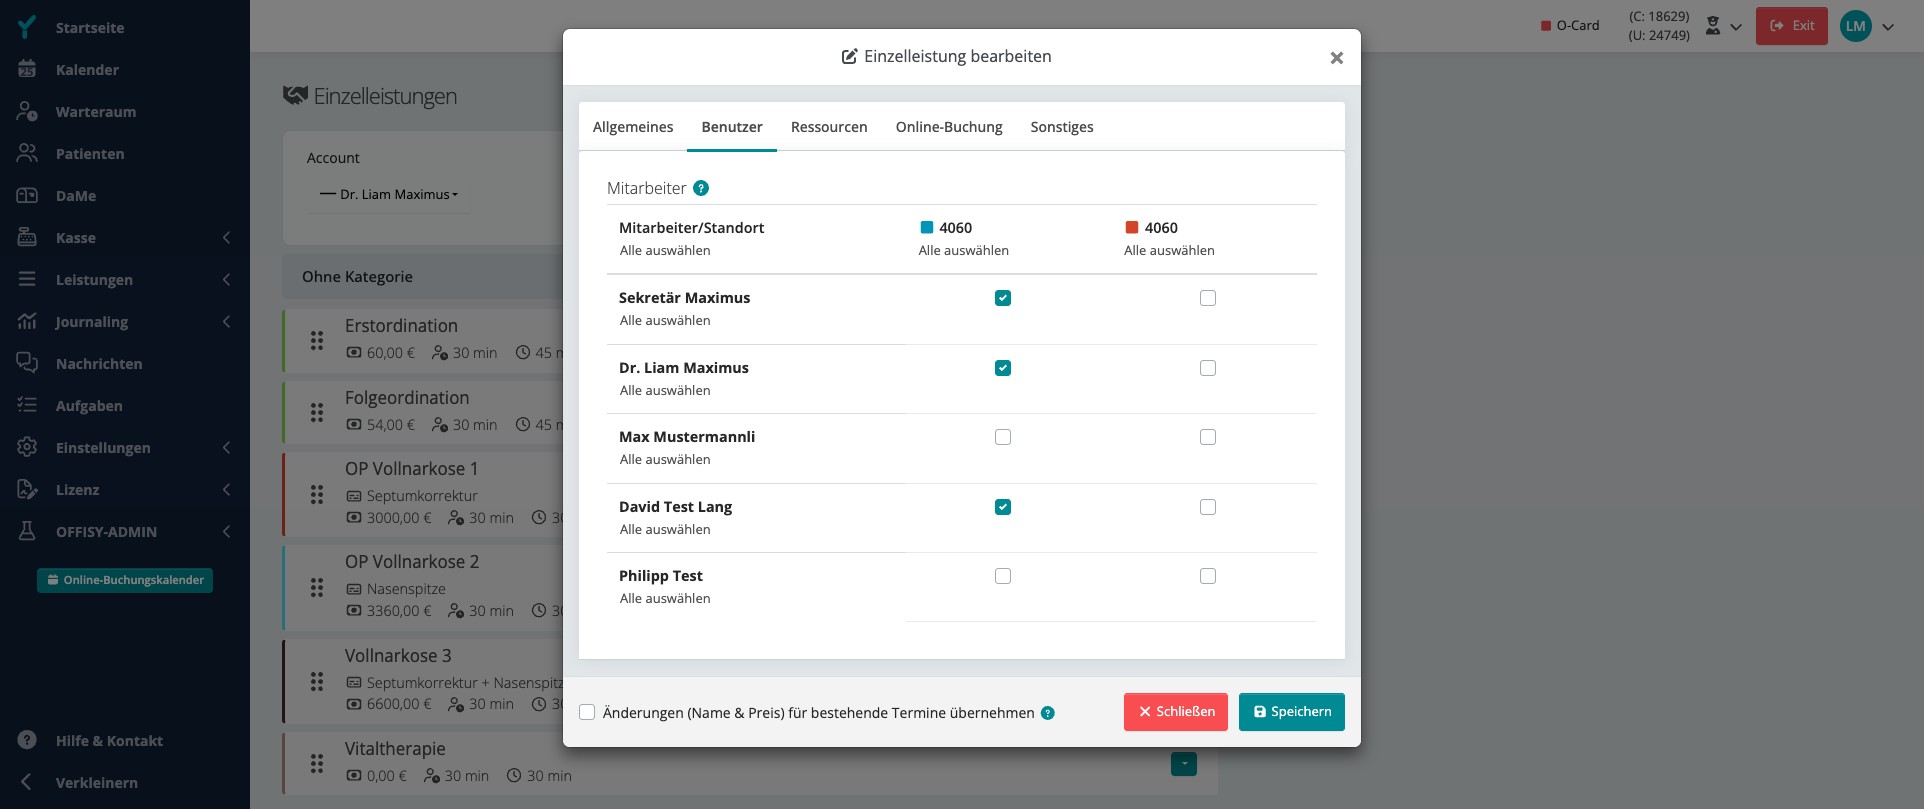1924x809 pixels.
Task: Click the red 4060 location color square
Action: coord(1132,227)
